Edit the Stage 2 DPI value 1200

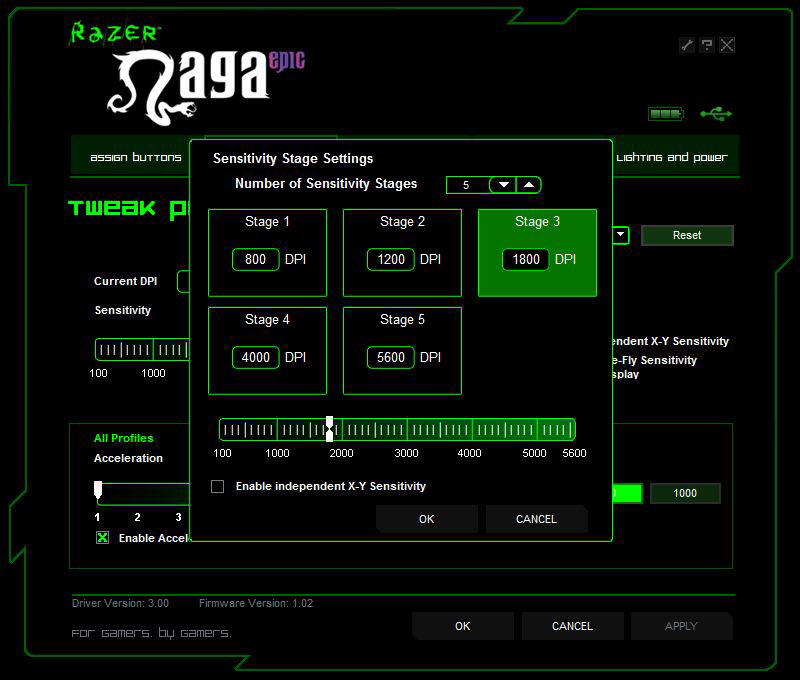[x=391, y=259]
